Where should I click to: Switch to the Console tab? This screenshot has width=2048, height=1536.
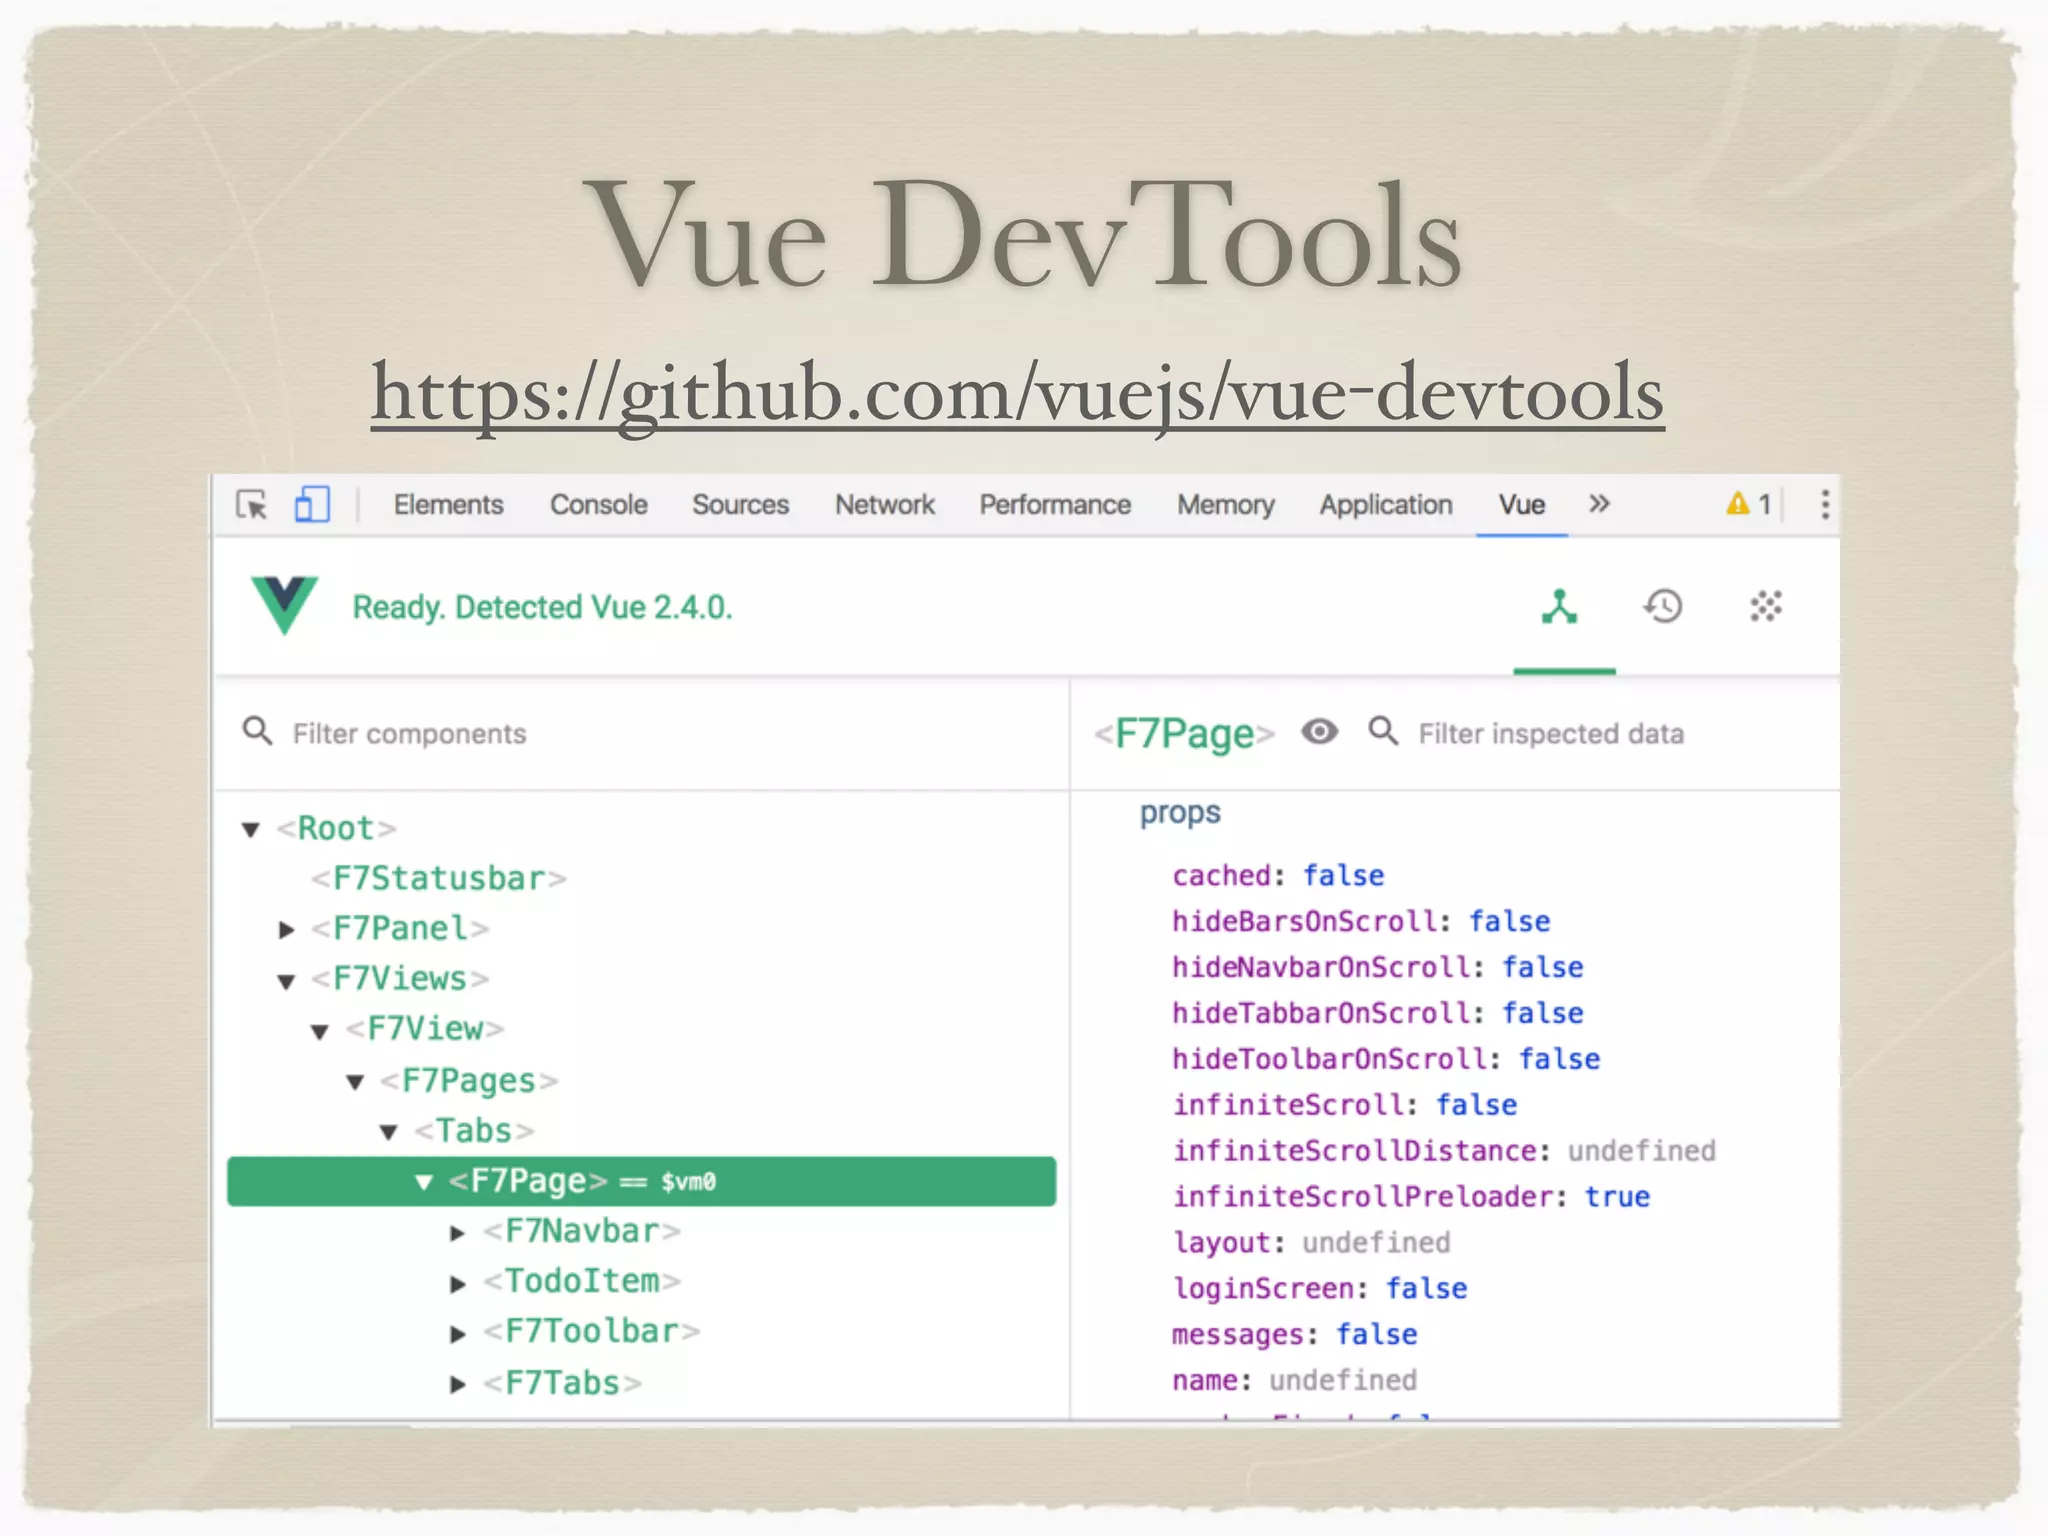tap(599, 504)
